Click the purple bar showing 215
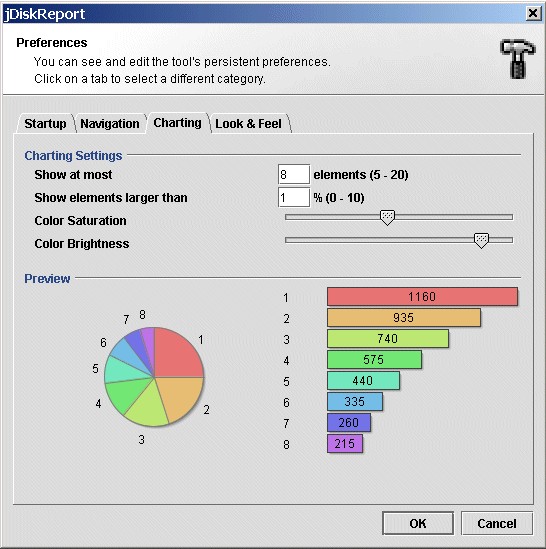This screenshot has width=546, height=549. (345, 444)
